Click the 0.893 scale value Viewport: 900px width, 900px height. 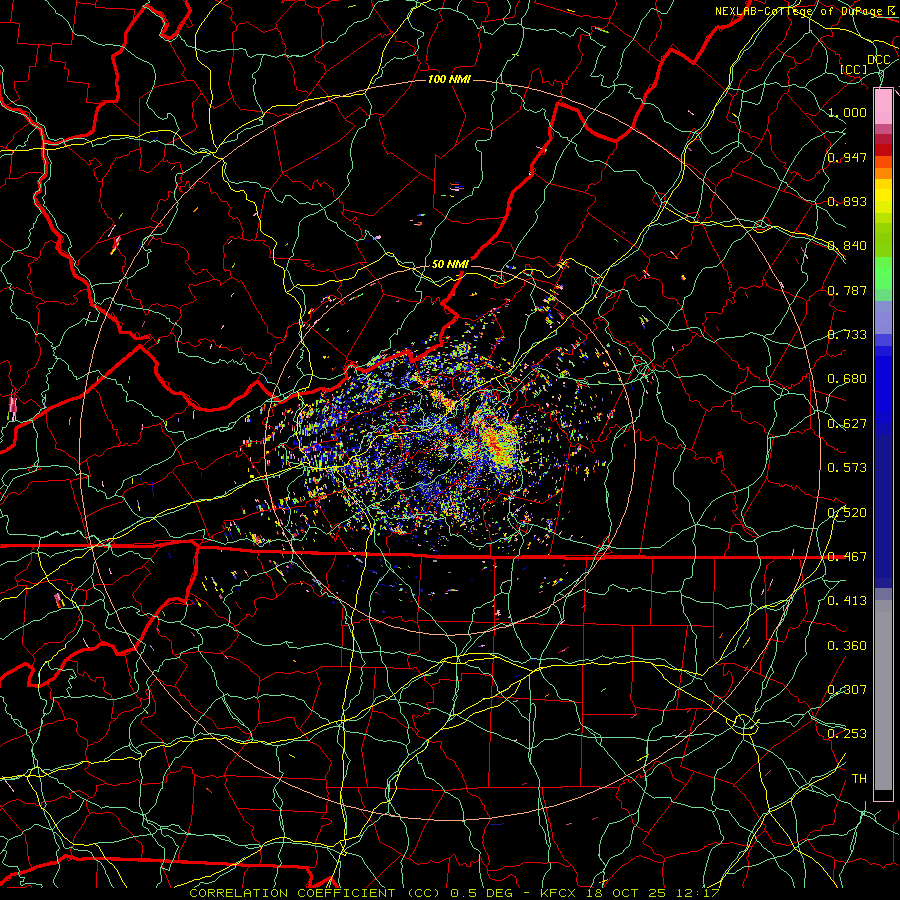[x=847, y=201]
